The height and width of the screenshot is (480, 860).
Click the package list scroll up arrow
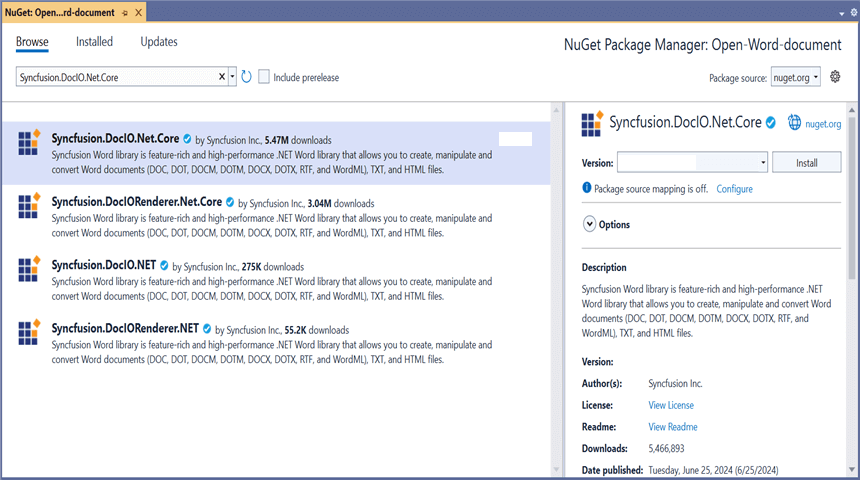[556, 110]
